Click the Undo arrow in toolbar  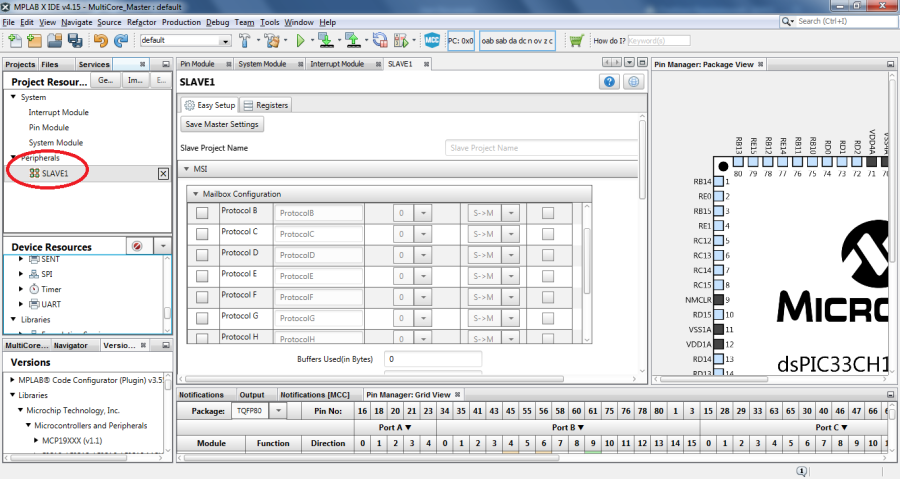pos(100,41)
